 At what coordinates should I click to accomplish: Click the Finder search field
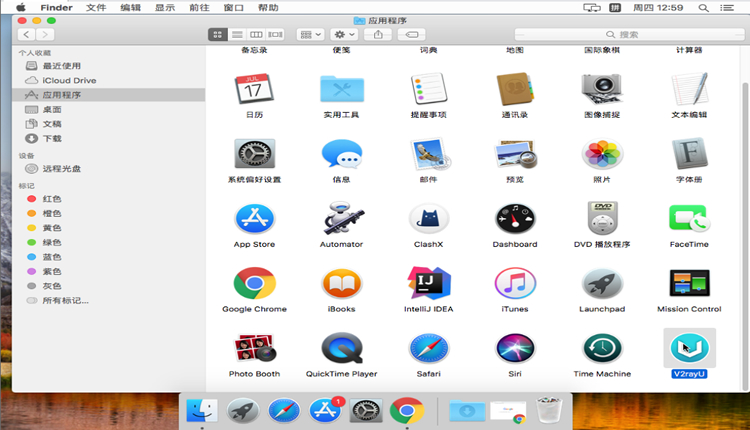[x=630, y=34]
